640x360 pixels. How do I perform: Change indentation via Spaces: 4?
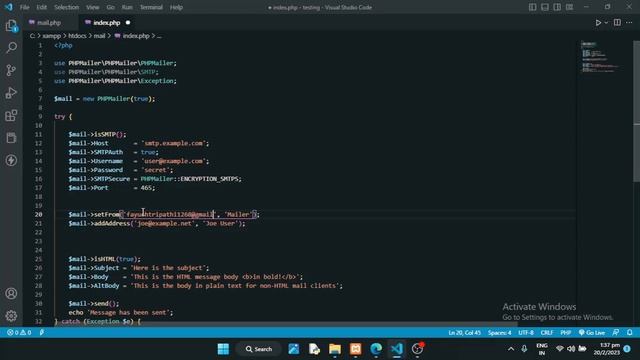pyautogui.click(x=499, y=333)
